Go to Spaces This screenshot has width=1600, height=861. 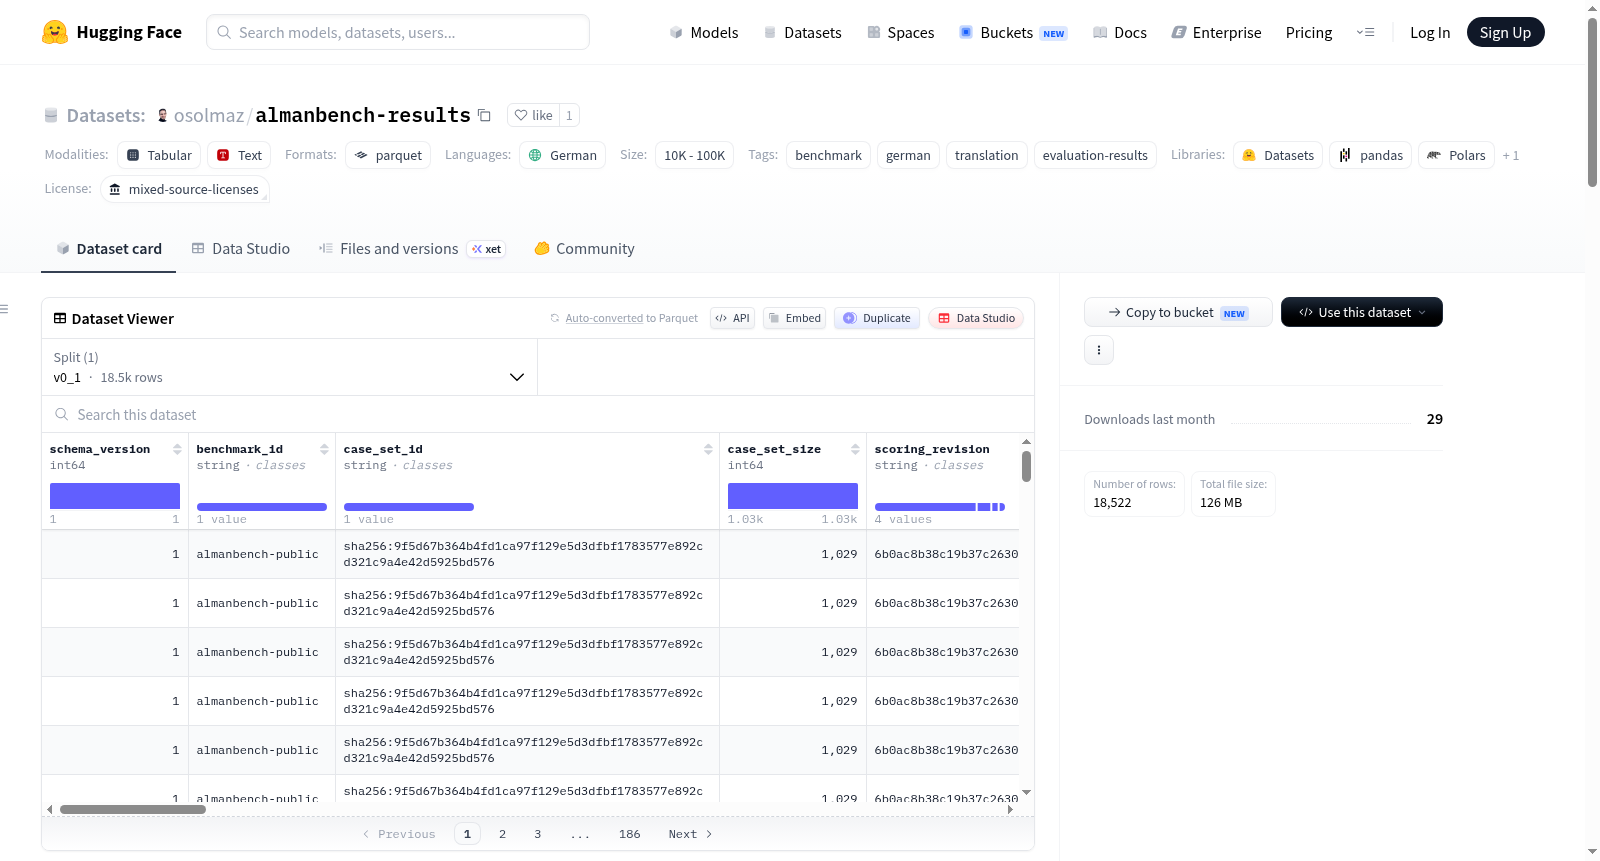point(901,32)
